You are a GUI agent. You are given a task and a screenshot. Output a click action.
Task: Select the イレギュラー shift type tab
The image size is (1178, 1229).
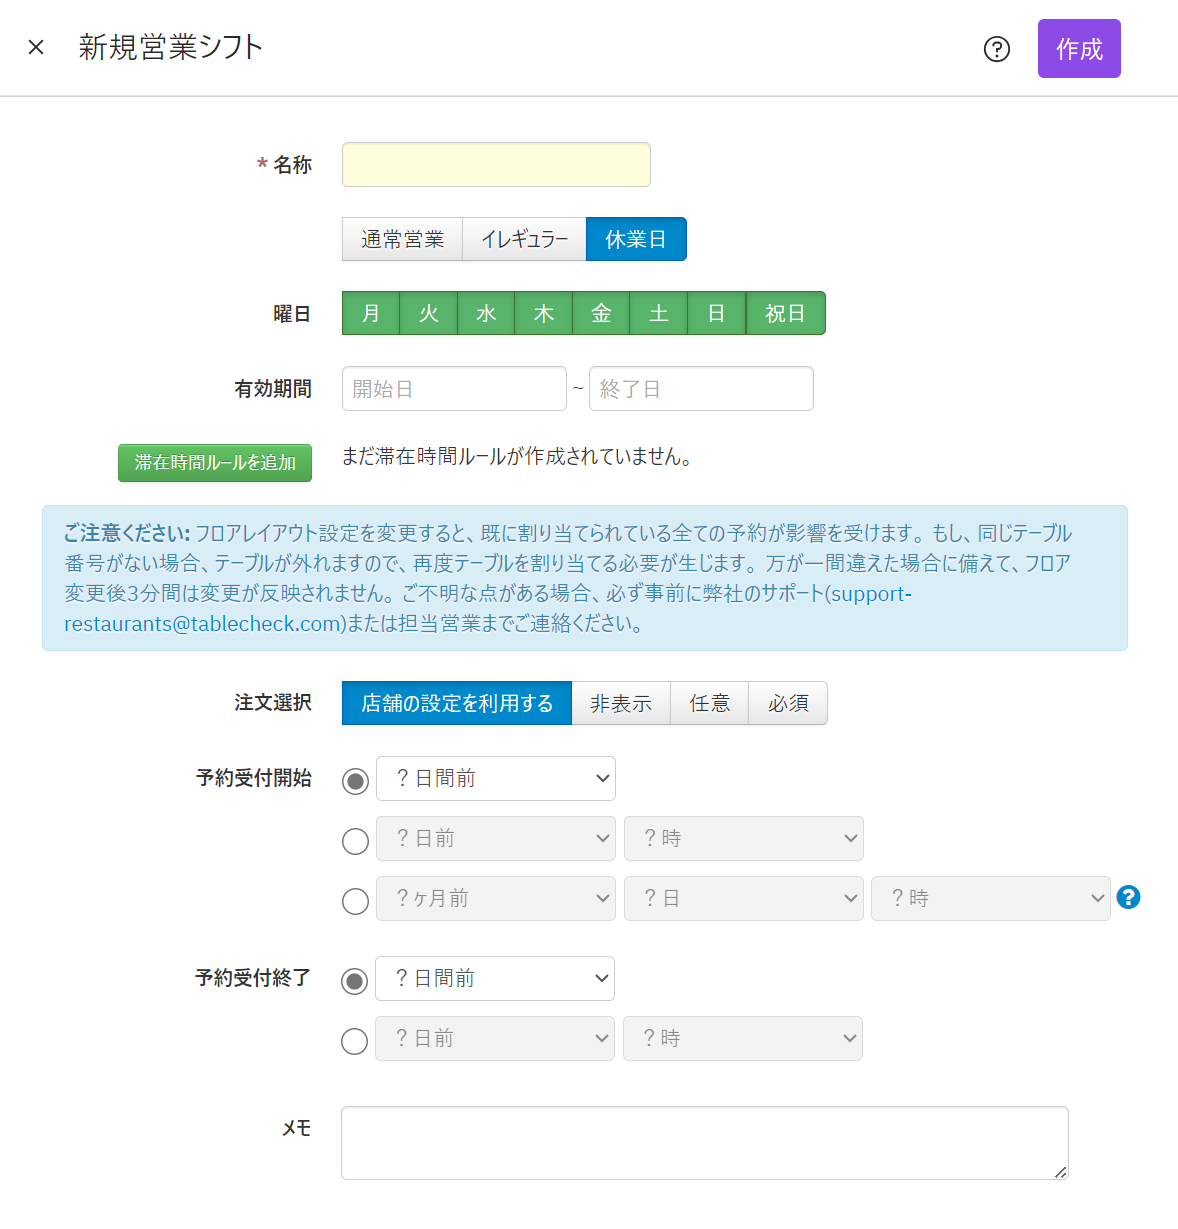(524, 240)
